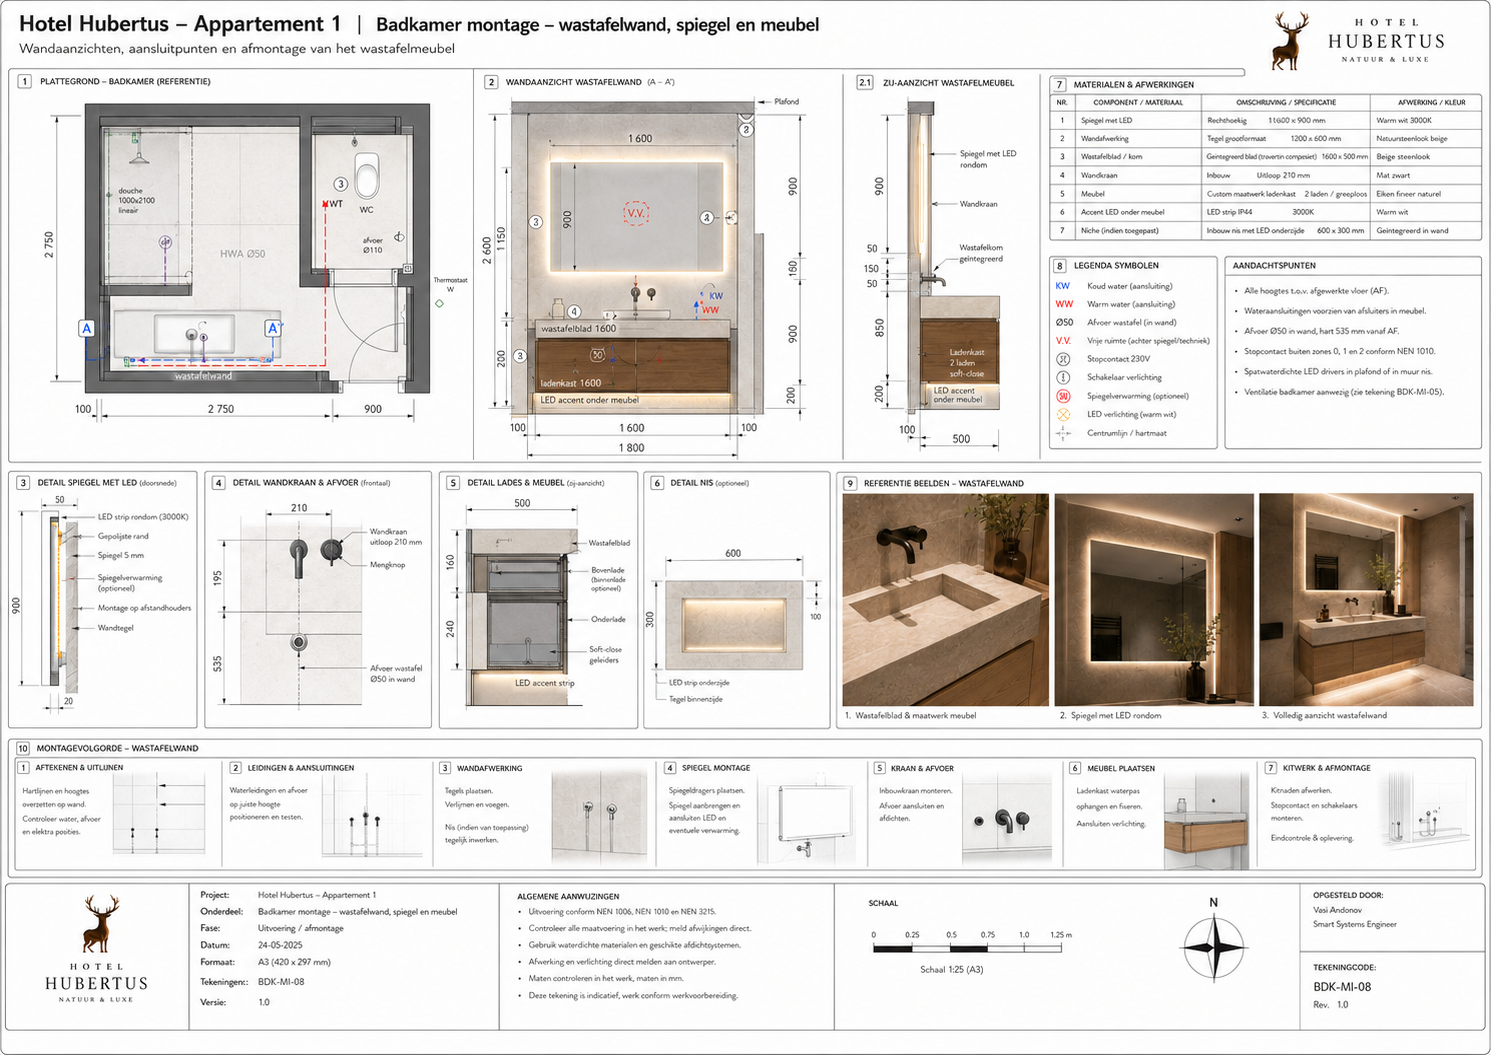The height and width of the screenshot is (1055, 1491).
Task: Click drawing code BDK-MI-08 under Tekeningcode
Action: 1342,987
